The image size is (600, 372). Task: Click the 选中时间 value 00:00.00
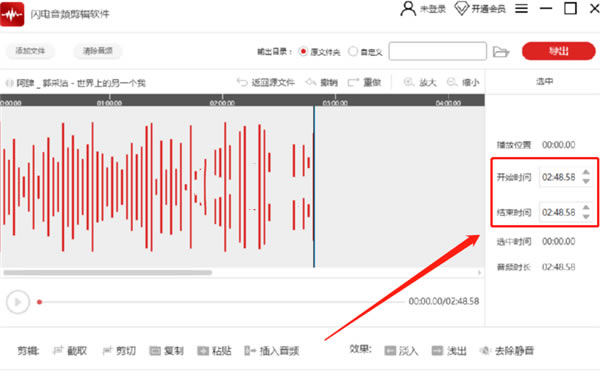coord(559,241)
